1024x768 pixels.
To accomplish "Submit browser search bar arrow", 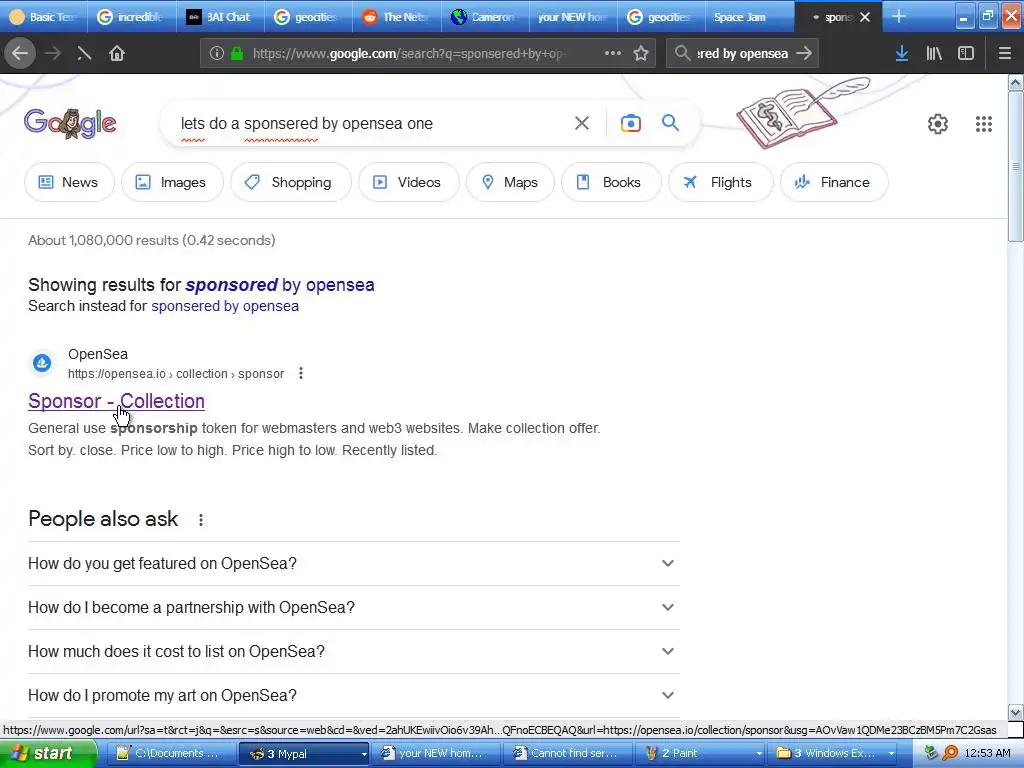I will pos(804,53).
